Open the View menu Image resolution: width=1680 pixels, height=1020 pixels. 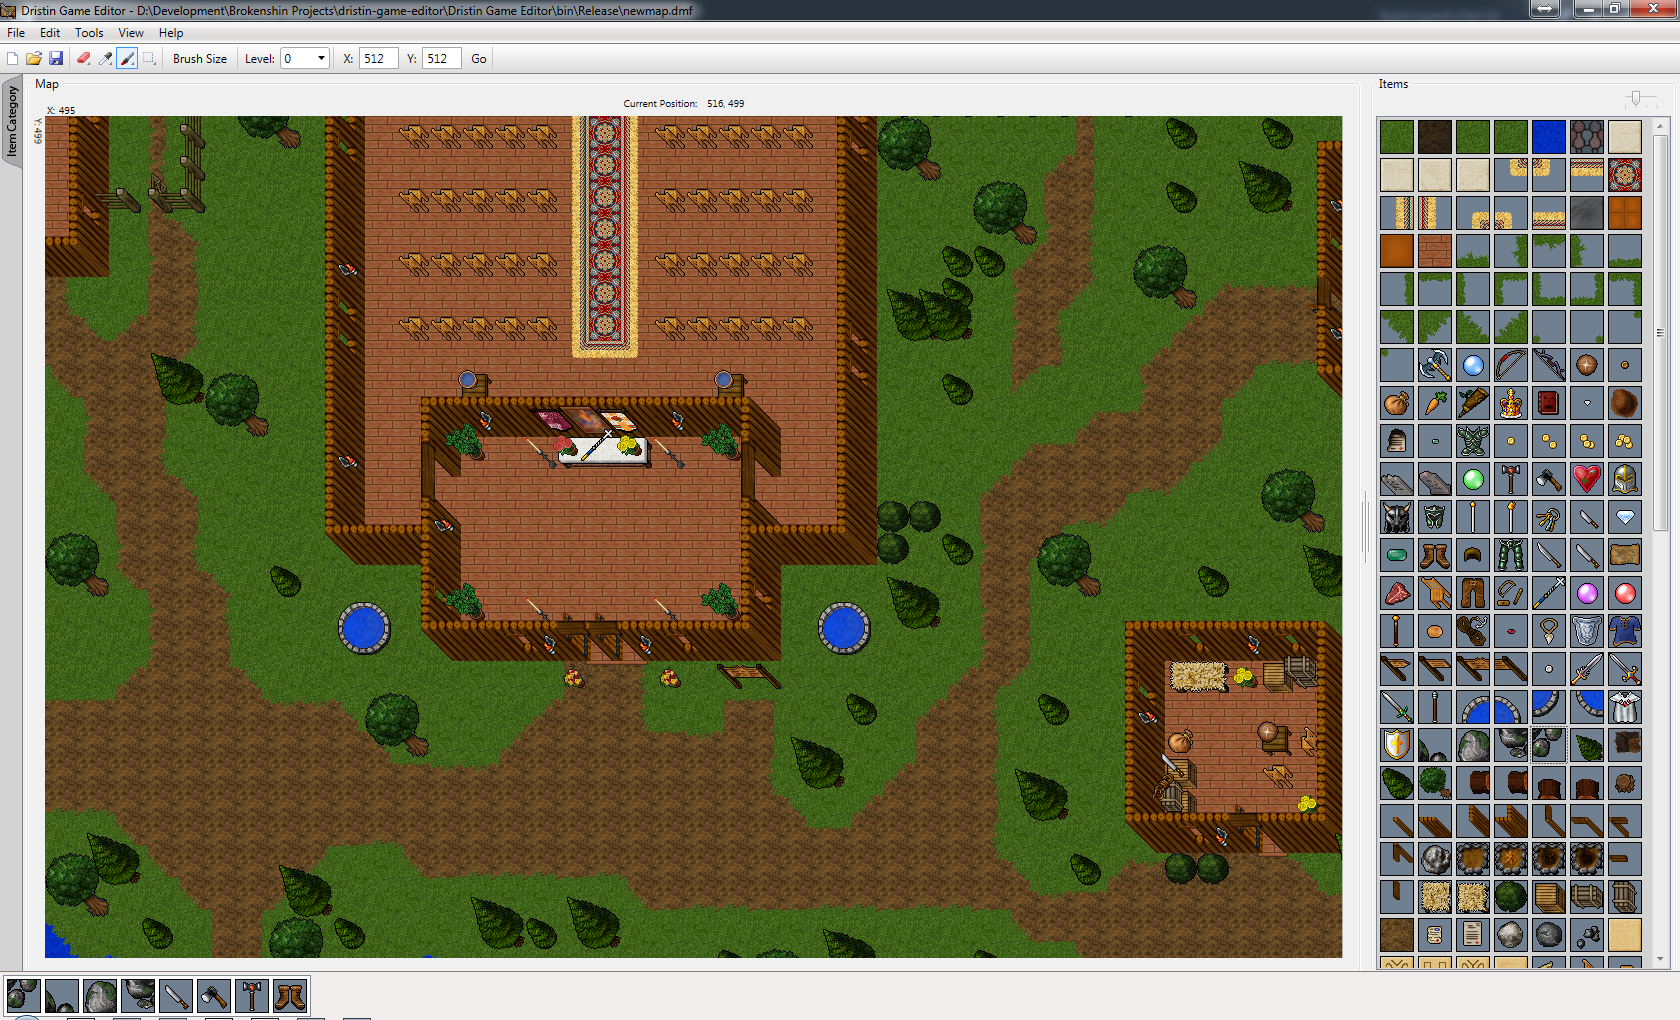131,33
